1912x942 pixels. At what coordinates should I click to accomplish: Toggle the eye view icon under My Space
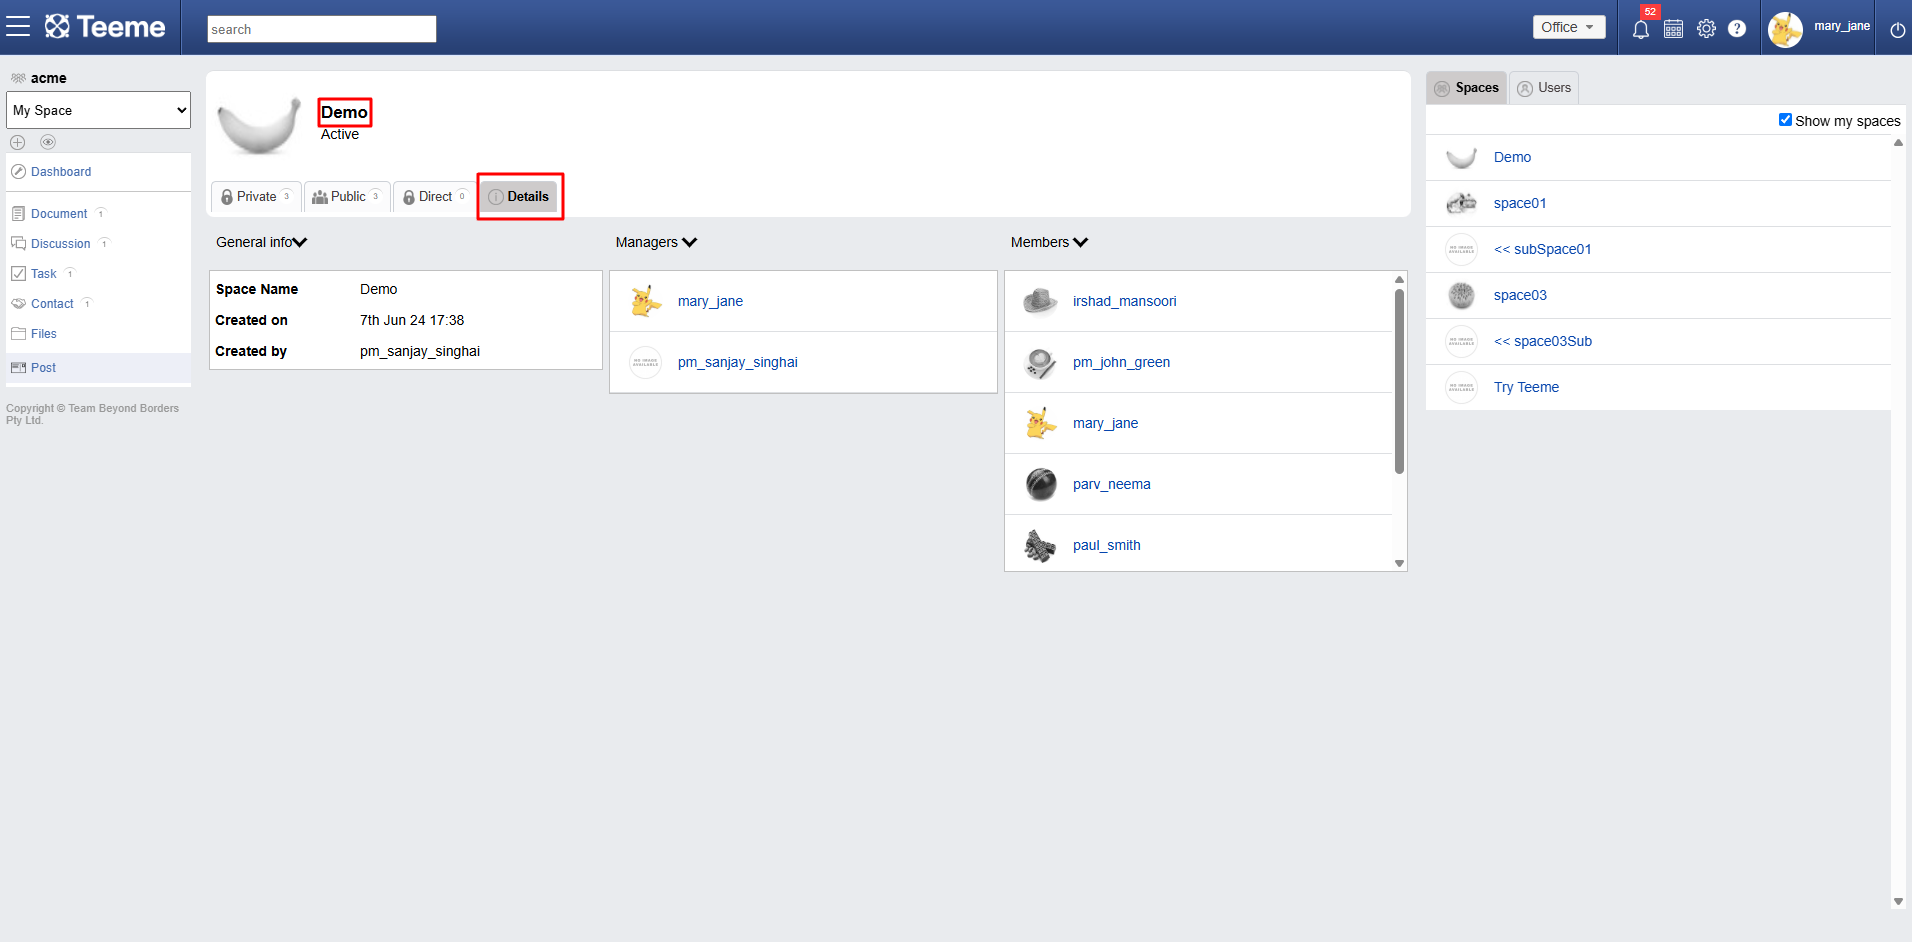click(x=48, y=142)
